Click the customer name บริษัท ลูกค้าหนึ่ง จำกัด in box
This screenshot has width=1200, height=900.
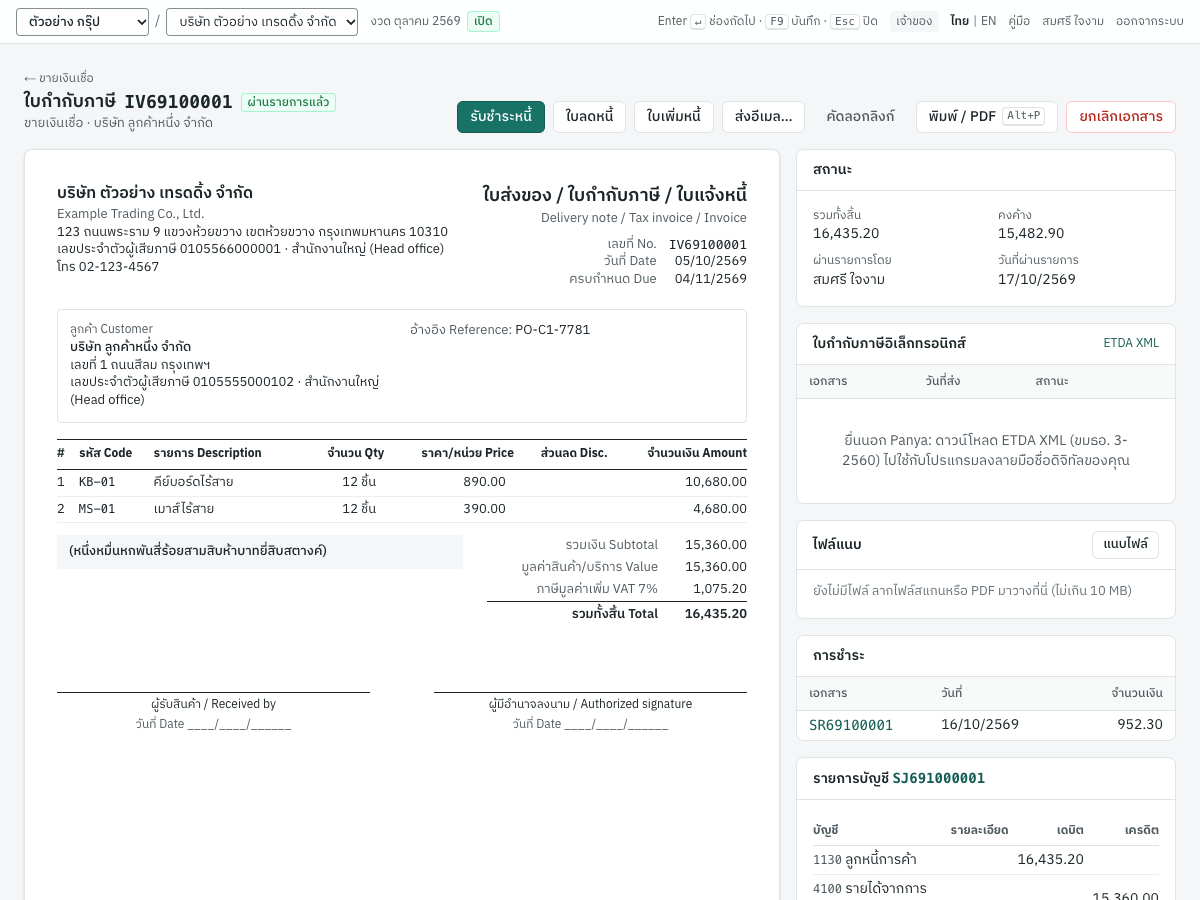[x=131, y=347]
